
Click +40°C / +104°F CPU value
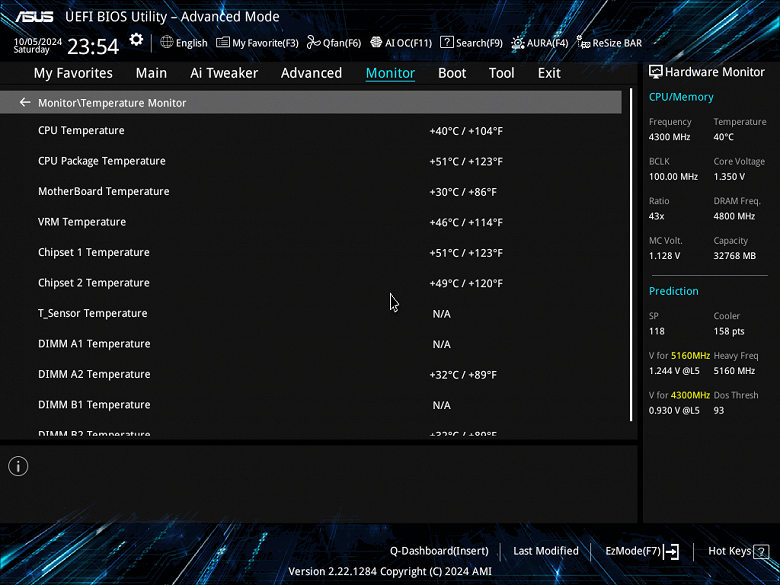point(466,131)
